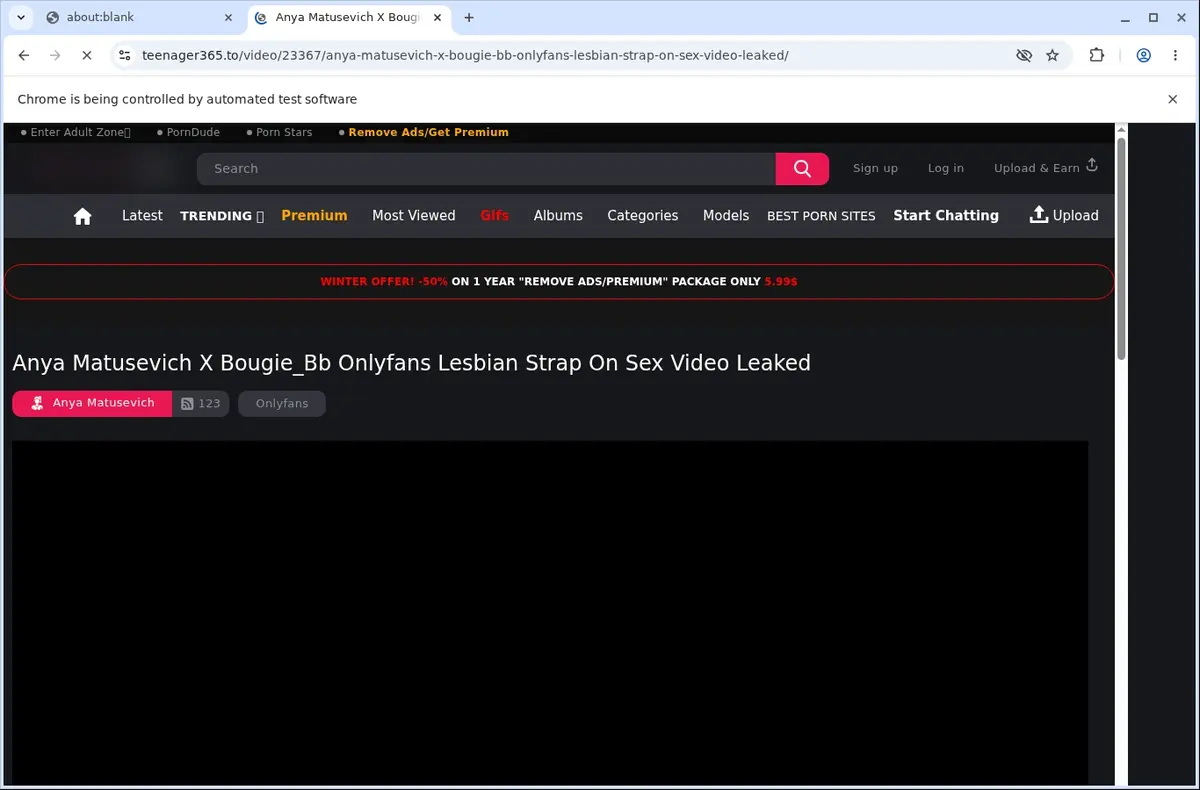The height and width of the screenshot is (790, 1200).
Task: Dismiss the automated test software banner
Action: click(1173, 99)
